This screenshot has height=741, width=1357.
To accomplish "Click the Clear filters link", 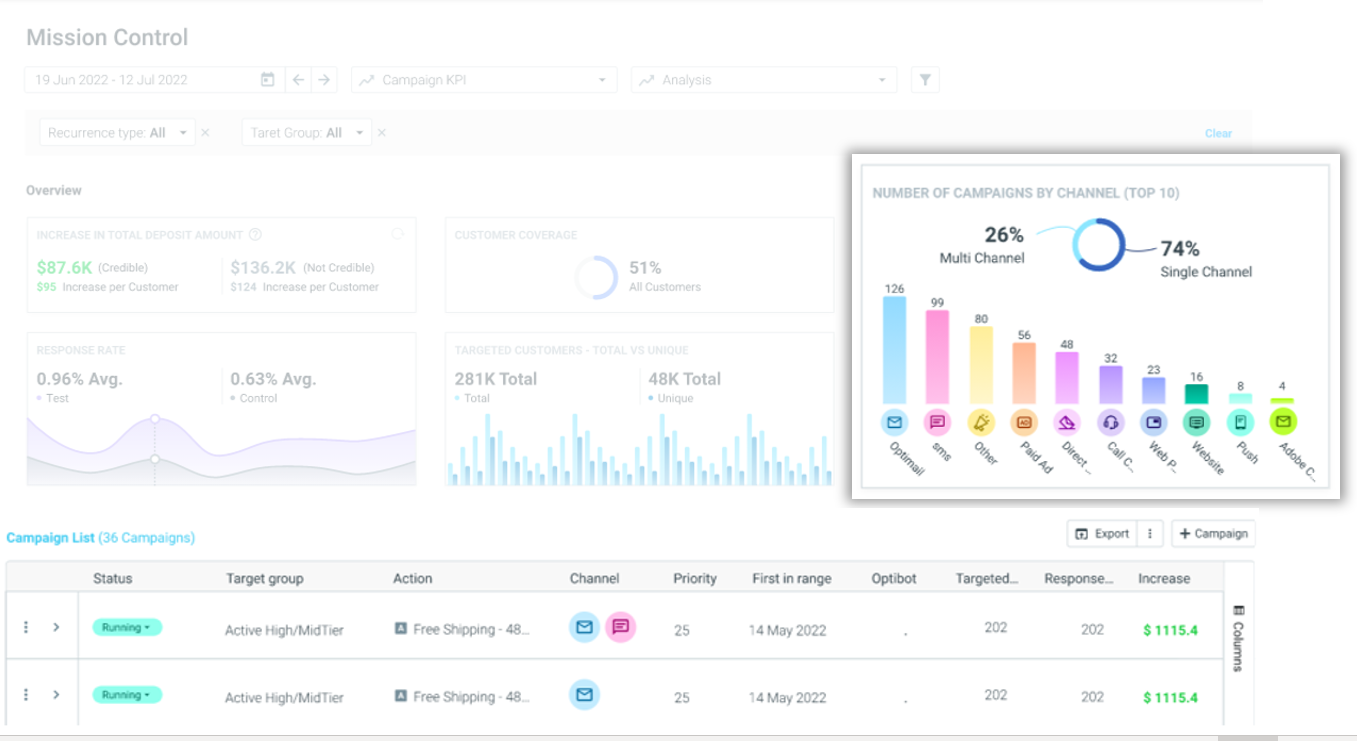I will [1218, 133].
